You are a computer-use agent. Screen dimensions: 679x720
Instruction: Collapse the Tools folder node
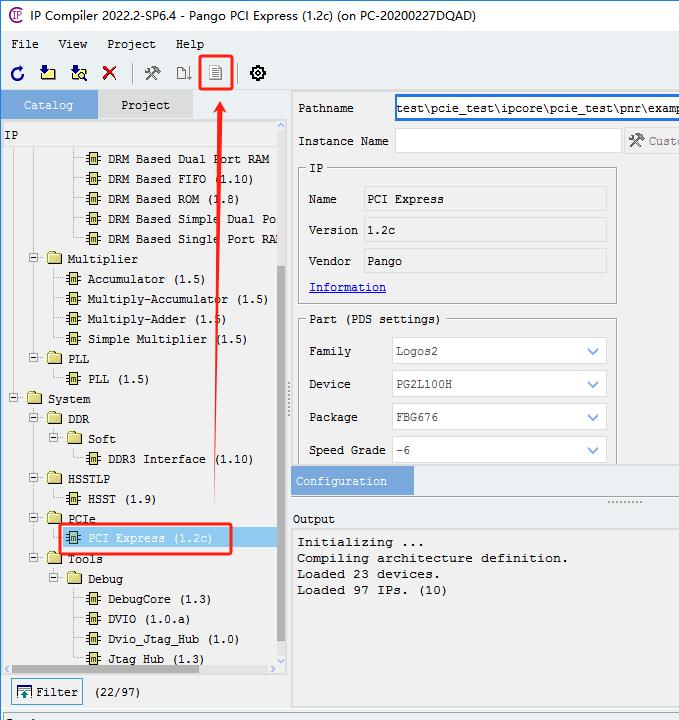[x=34, y=558]
